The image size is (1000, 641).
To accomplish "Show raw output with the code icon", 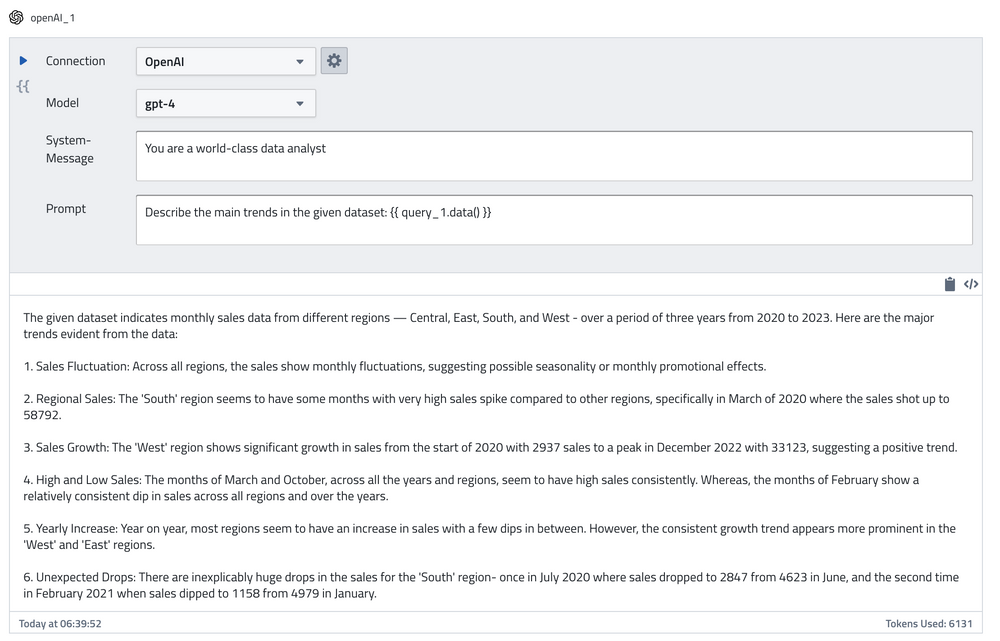I will 971,285.
